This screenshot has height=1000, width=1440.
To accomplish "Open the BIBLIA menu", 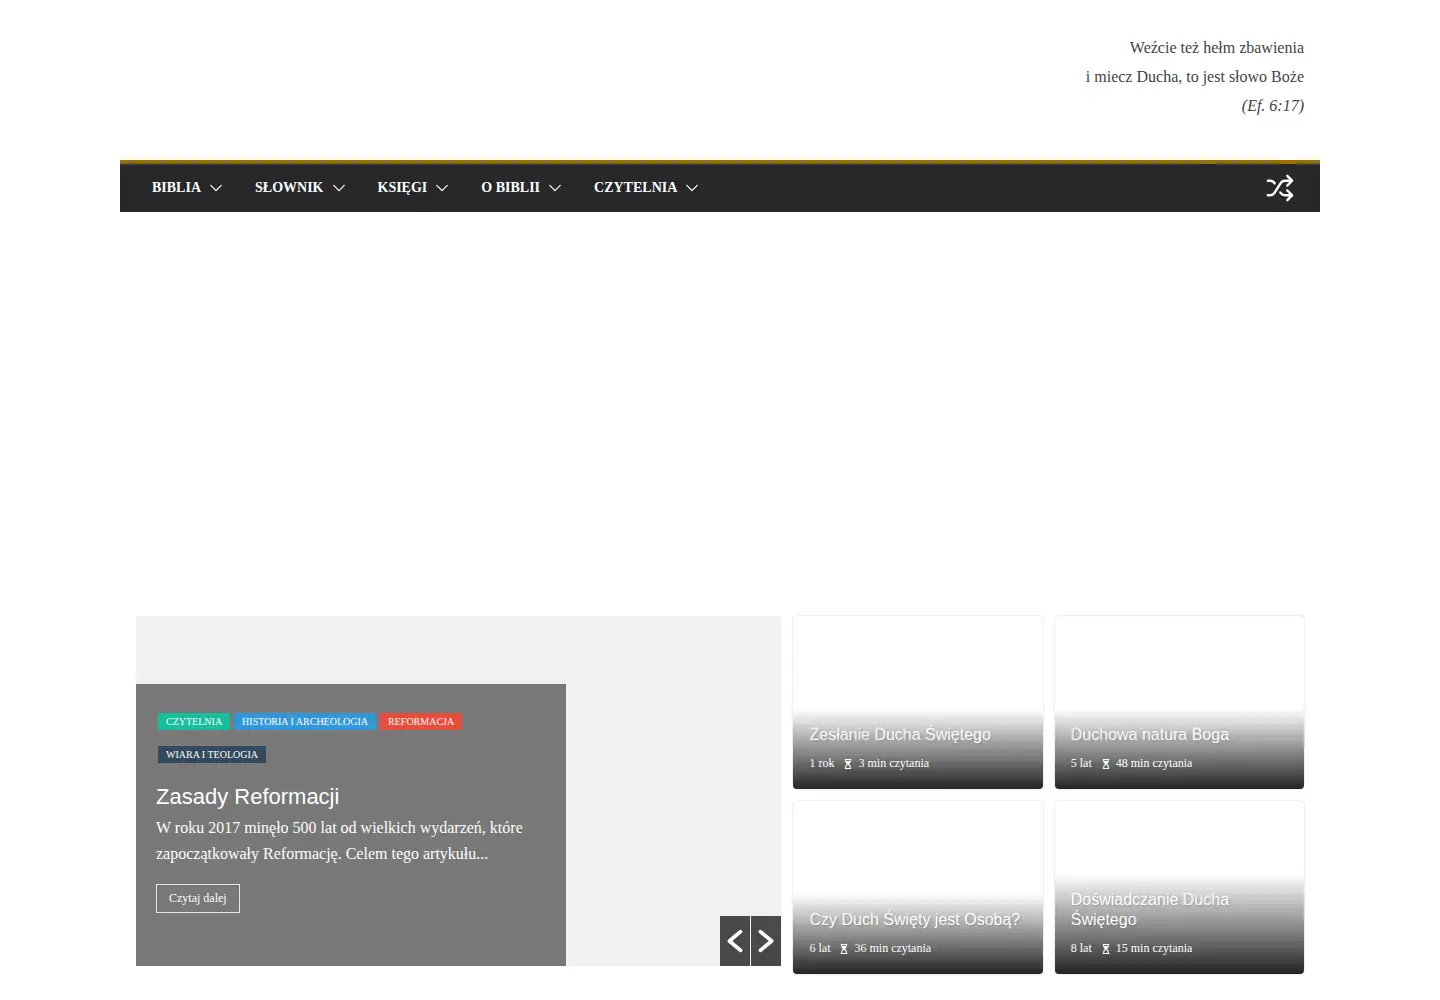I will (176, 187).
